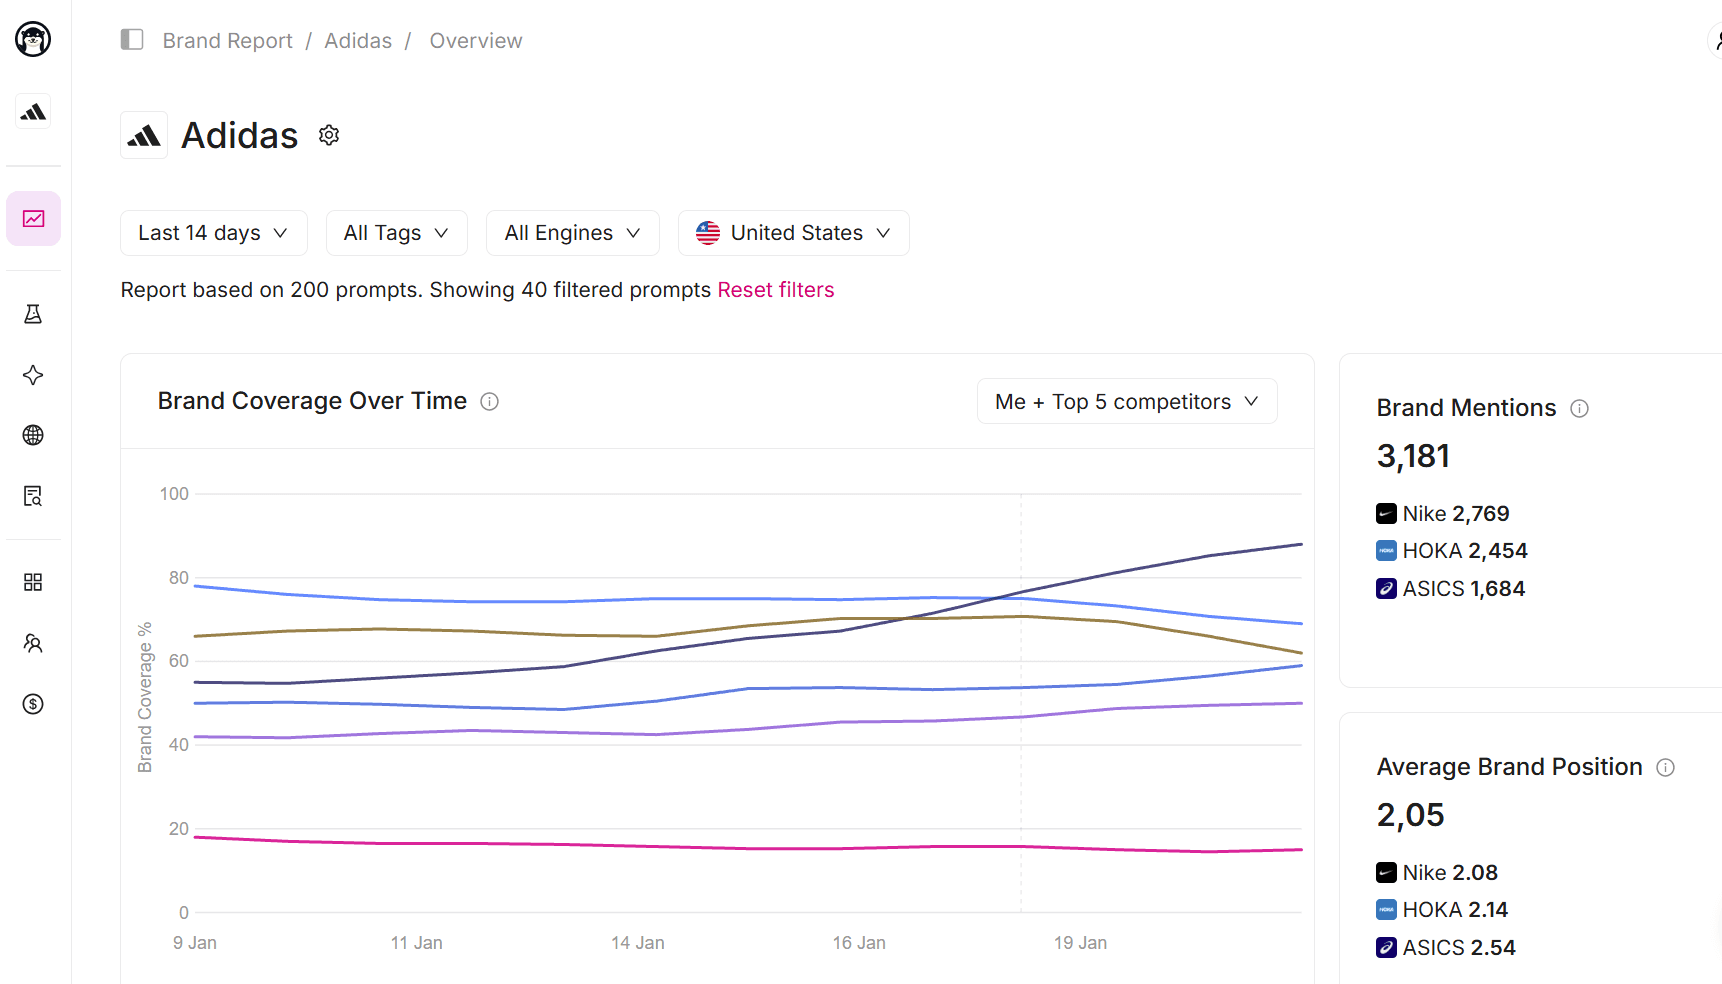
Task: Show info for Average Brand Position
Action: click(x=1665, y=767)
